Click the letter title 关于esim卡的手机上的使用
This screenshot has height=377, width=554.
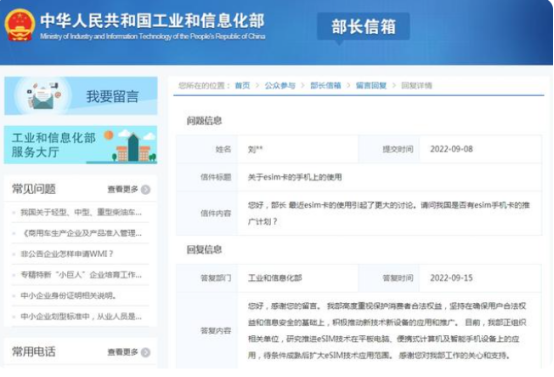click(295, 177)
